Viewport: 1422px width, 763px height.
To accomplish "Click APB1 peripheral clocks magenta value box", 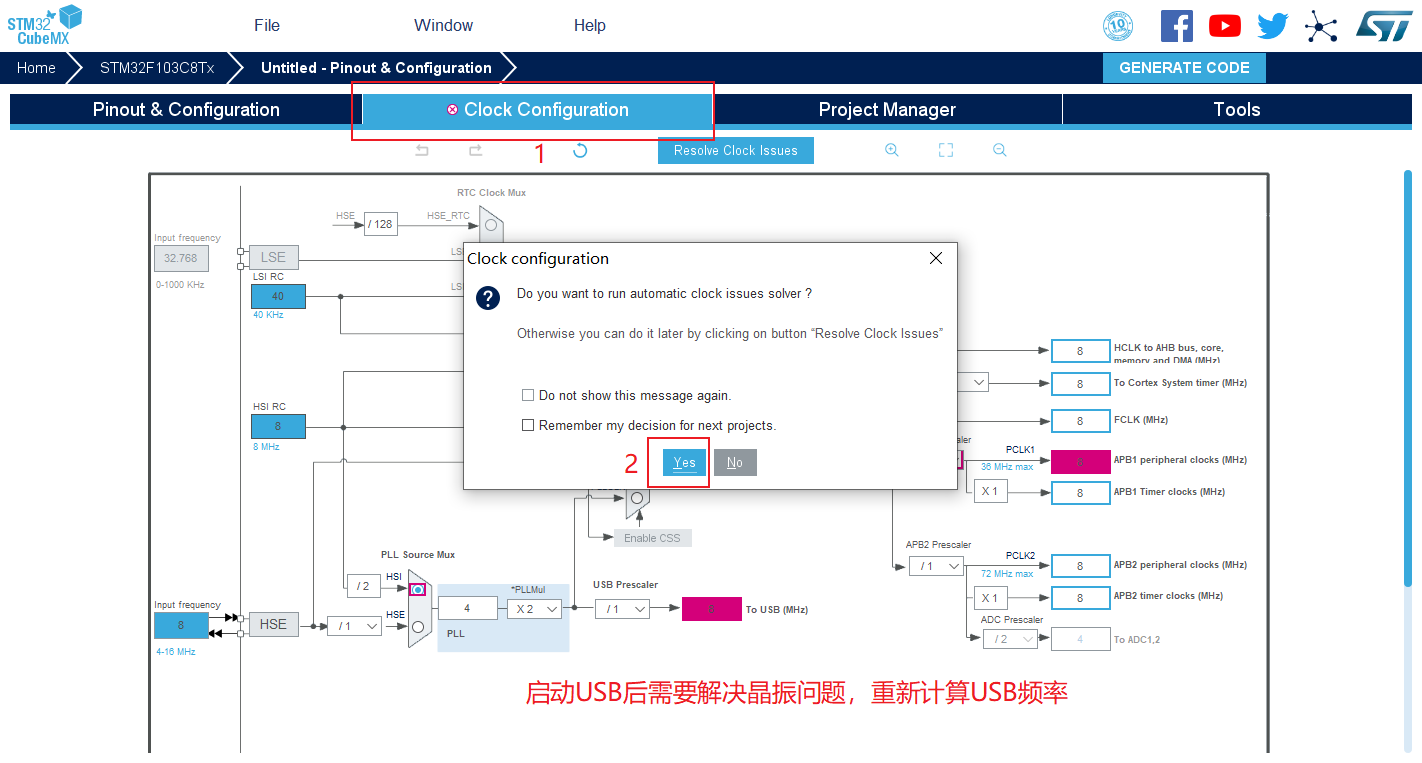I will [x=1080, y=461].
